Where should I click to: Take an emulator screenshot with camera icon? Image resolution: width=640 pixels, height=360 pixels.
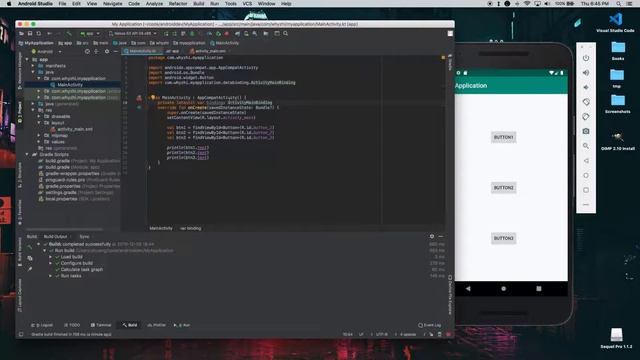coord(586,131)
